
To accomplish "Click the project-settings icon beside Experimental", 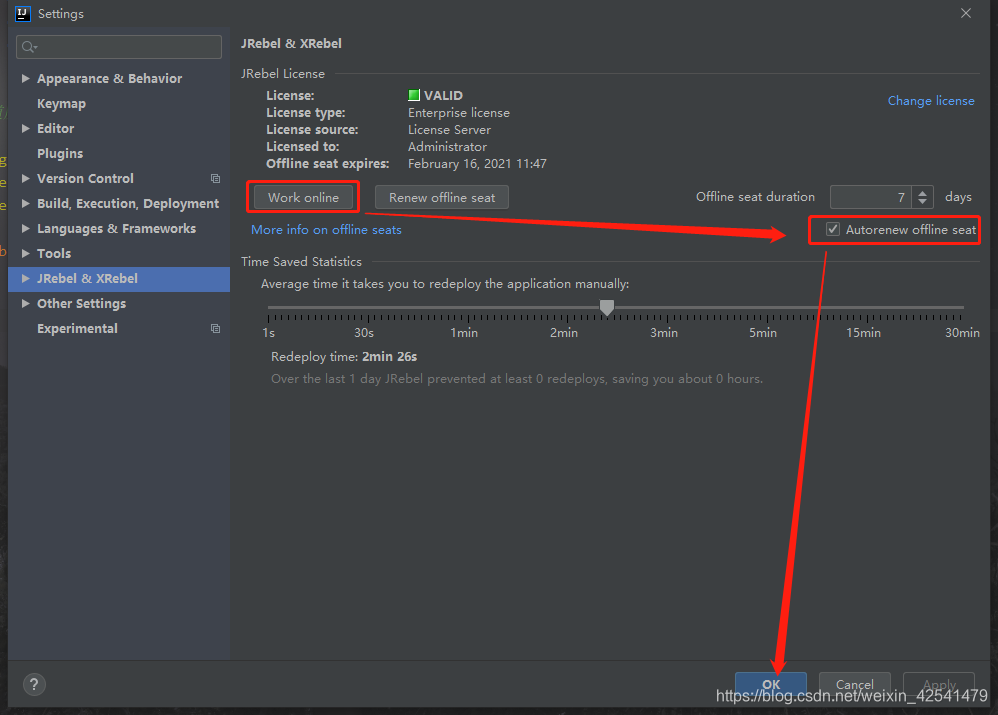I will (215, 328).
